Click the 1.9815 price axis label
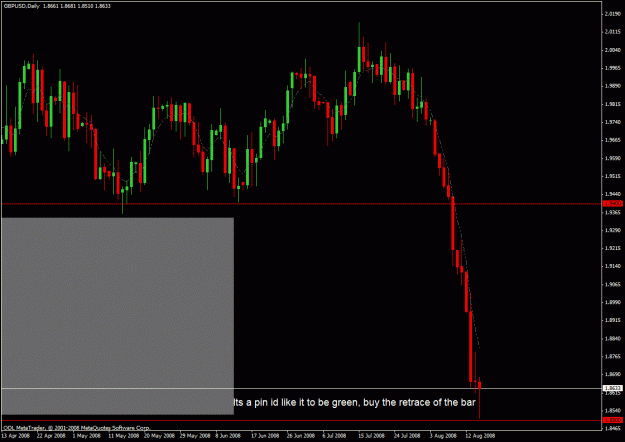This screenshot has height=442, width=625. coord(611,104)
